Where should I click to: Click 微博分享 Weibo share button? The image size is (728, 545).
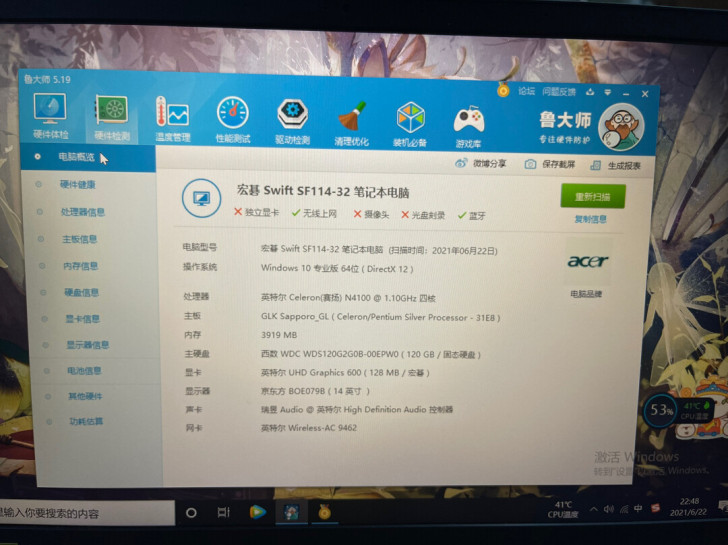pyautogui.click(x=481, y=163)
